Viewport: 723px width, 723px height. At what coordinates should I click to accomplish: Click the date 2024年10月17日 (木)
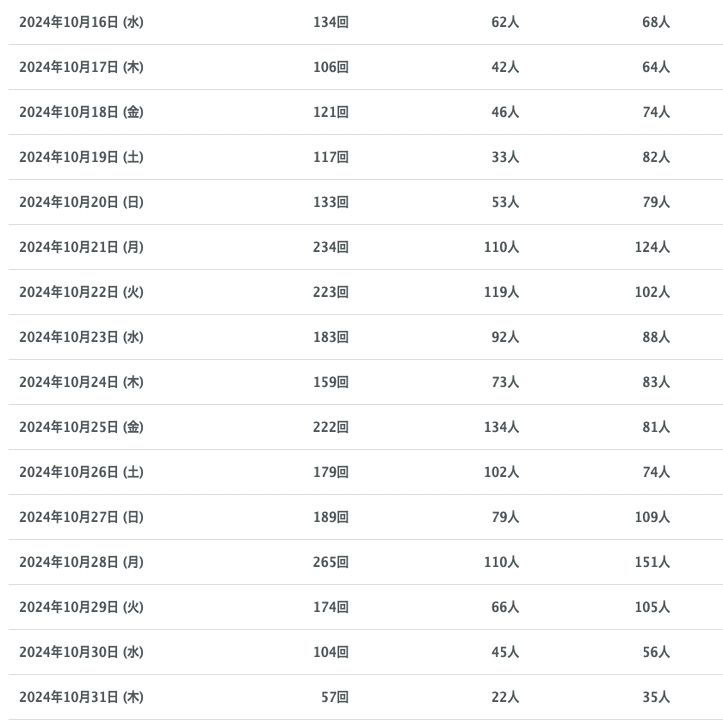[x=81, y=67]
